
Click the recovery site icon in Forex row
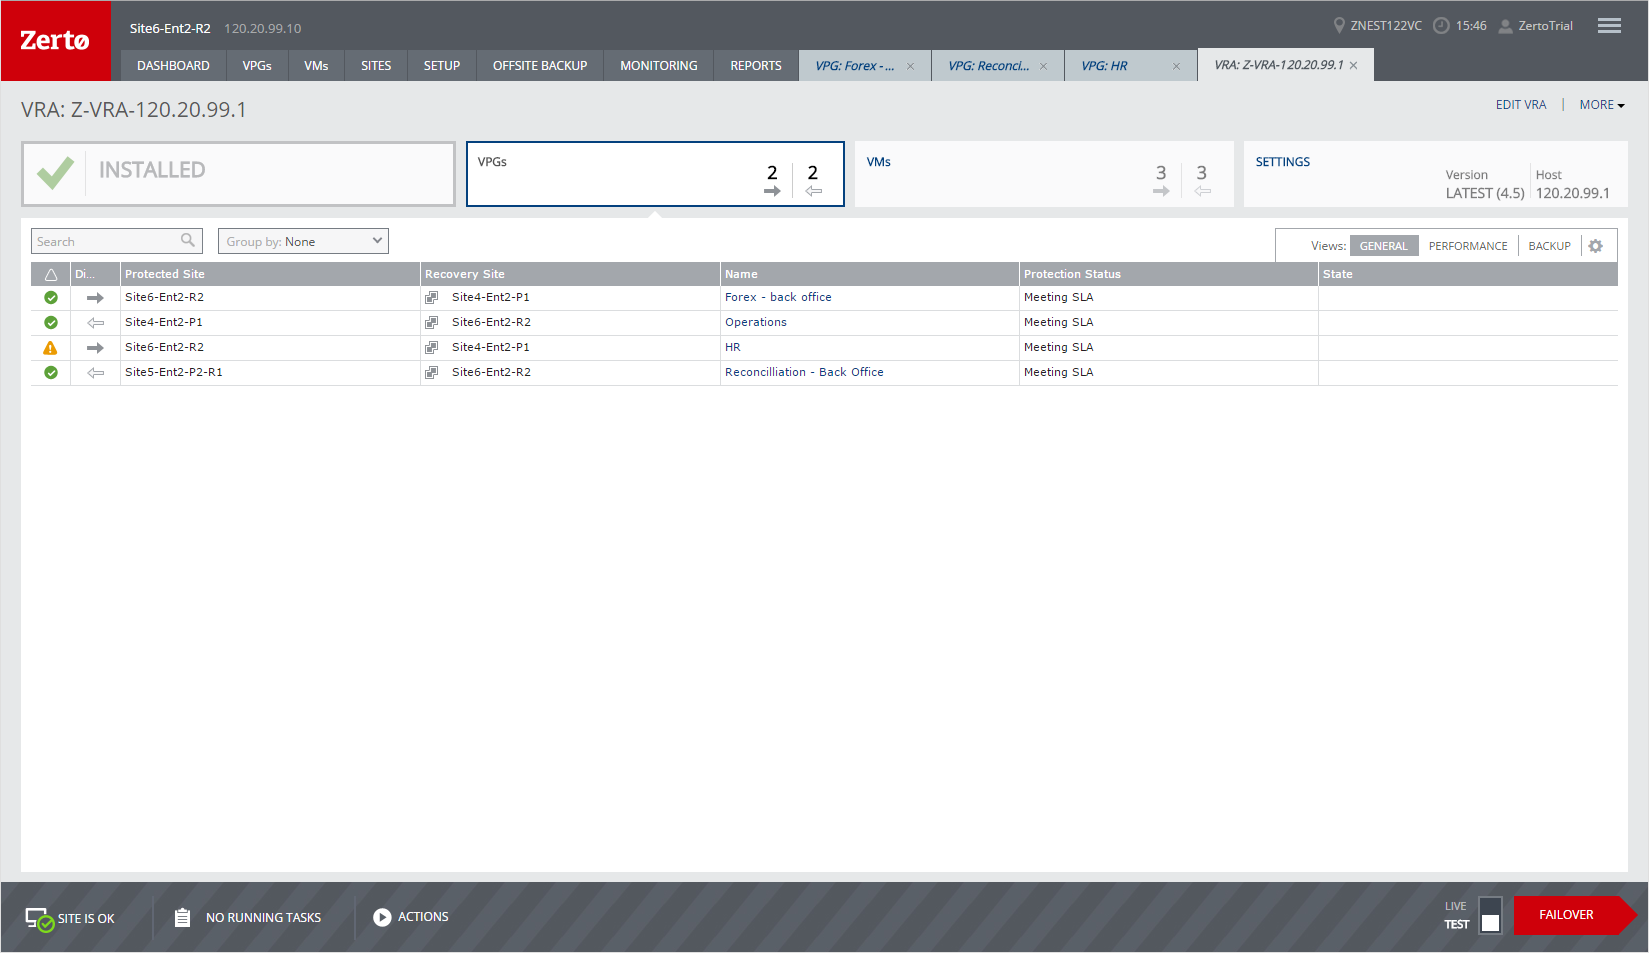[432, 298]
